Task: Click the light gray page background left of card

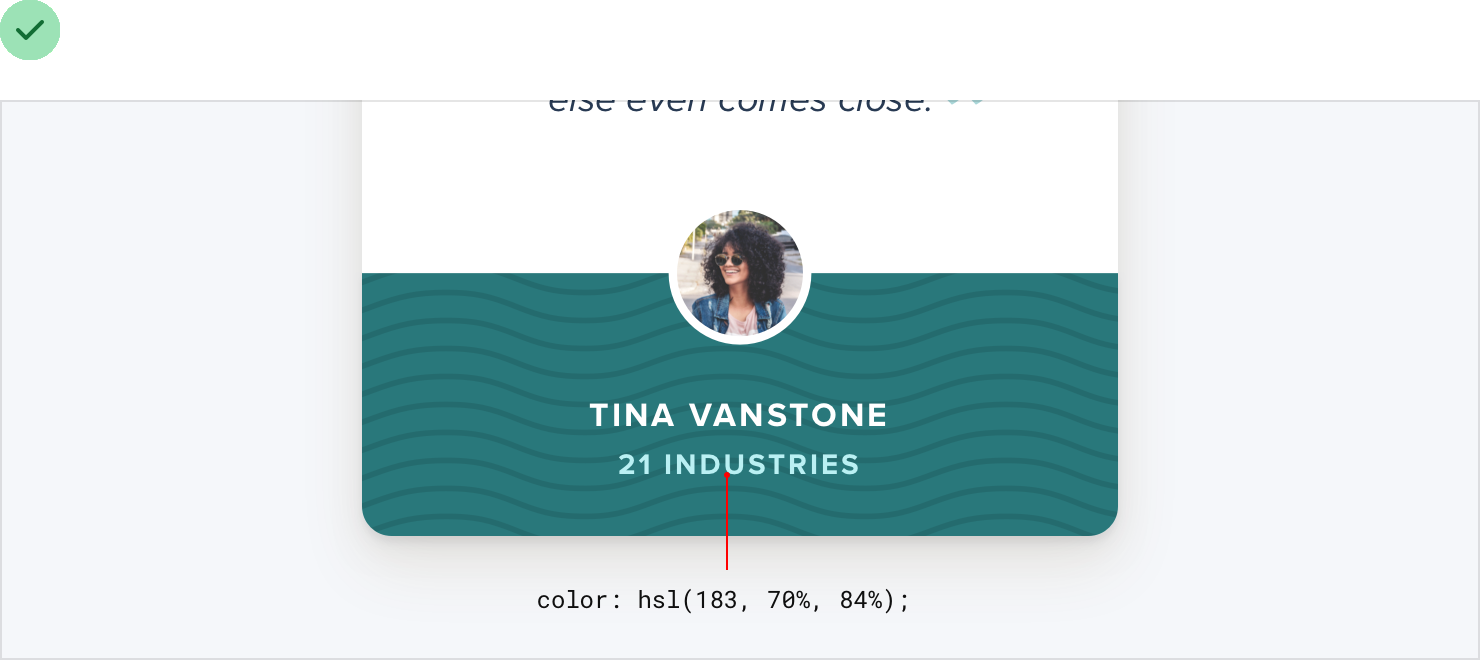Action: (180, 380)
